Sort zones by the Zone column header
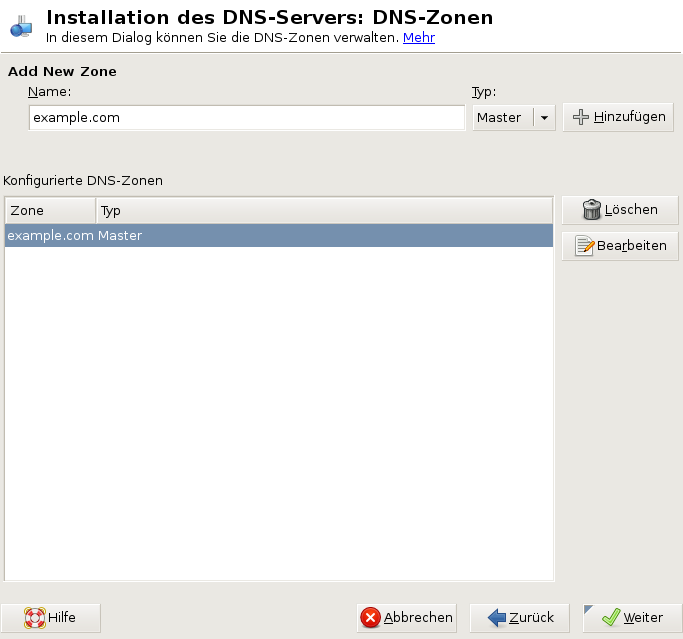 (50, 211)
